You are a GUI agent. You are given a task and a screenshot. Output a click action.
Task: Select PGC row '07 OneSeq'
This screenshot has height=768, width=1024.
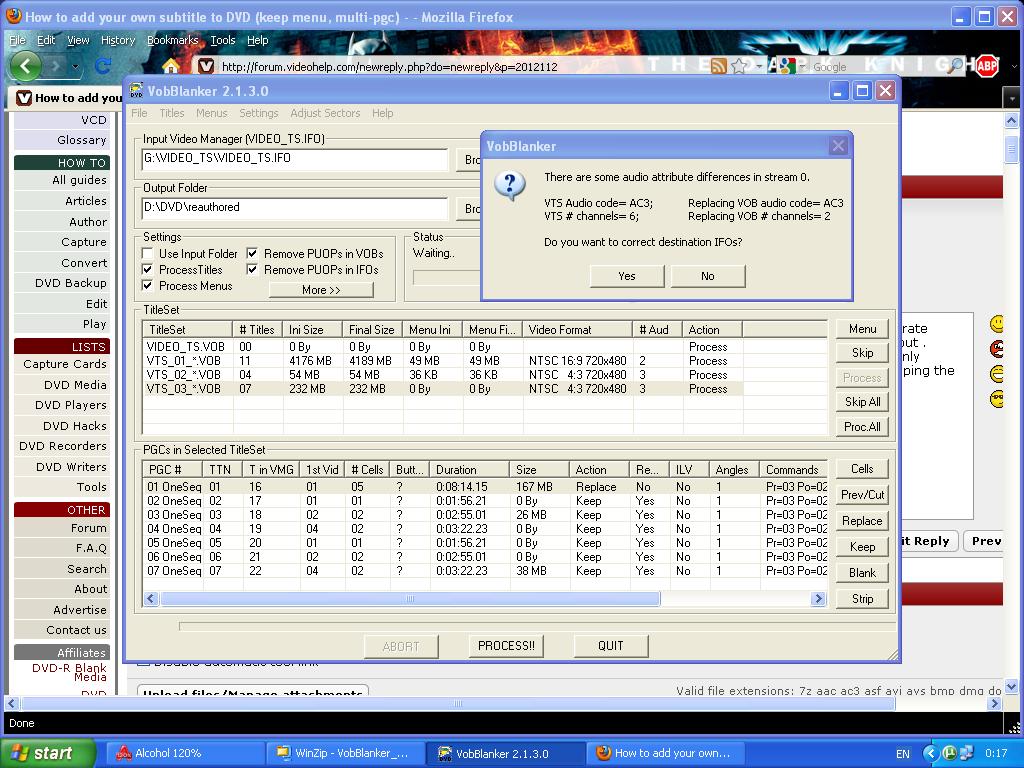point(485,571)
